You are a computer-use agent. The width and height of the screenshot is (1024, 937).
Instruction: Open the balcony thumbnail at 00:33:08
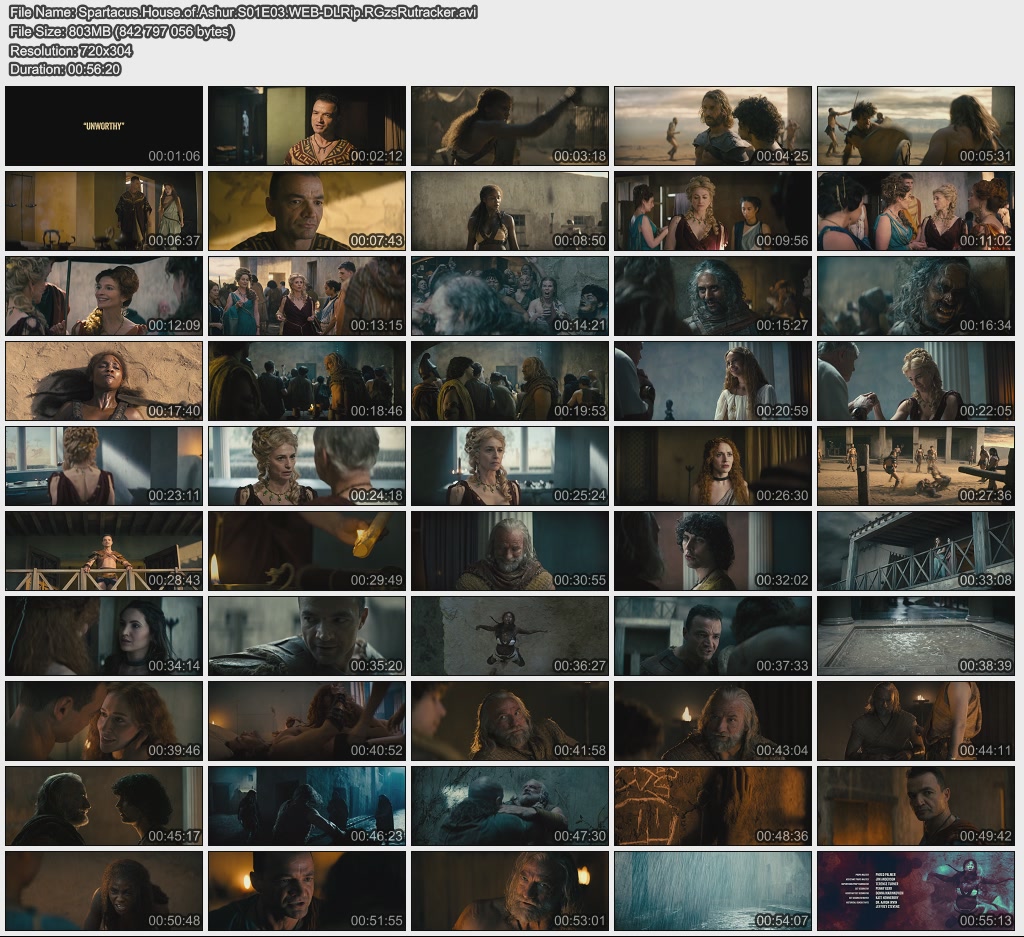point(916,551)
